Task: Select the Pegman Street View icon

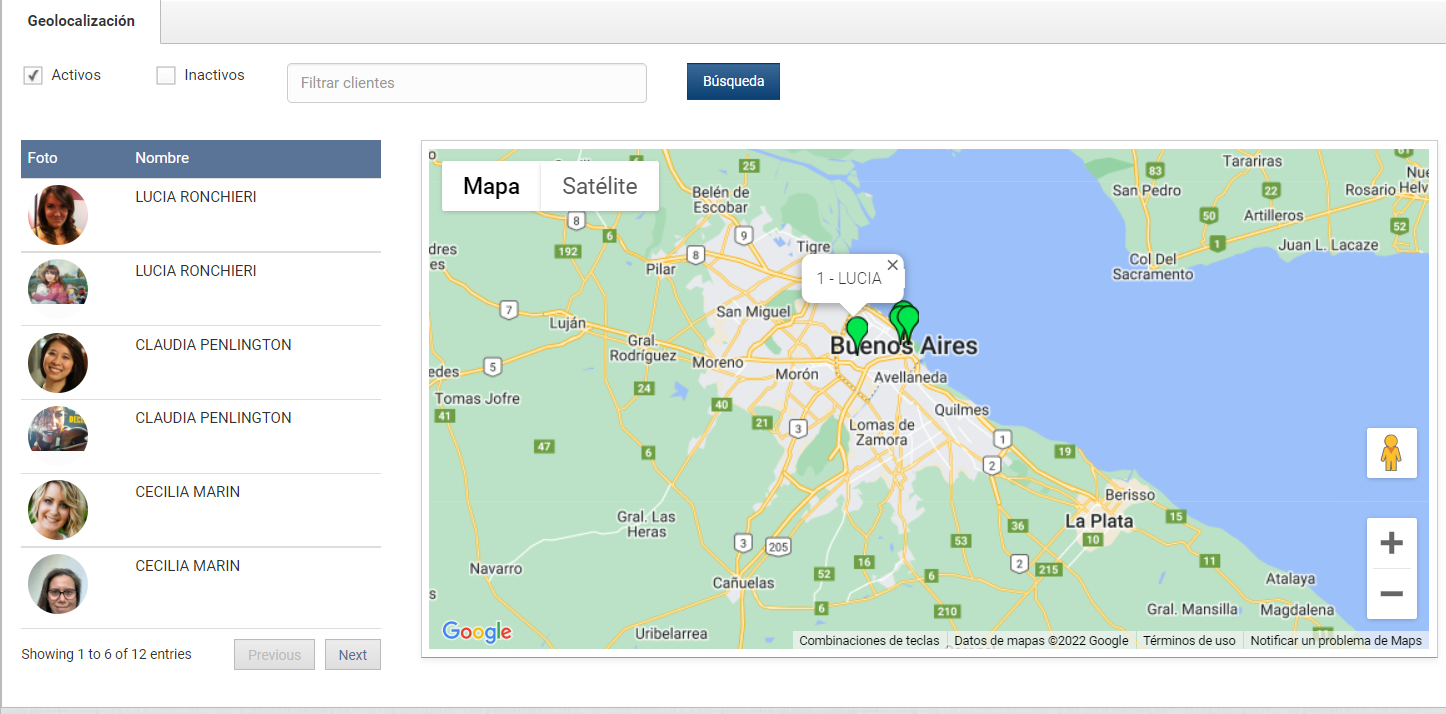Action: point(1391,452)
